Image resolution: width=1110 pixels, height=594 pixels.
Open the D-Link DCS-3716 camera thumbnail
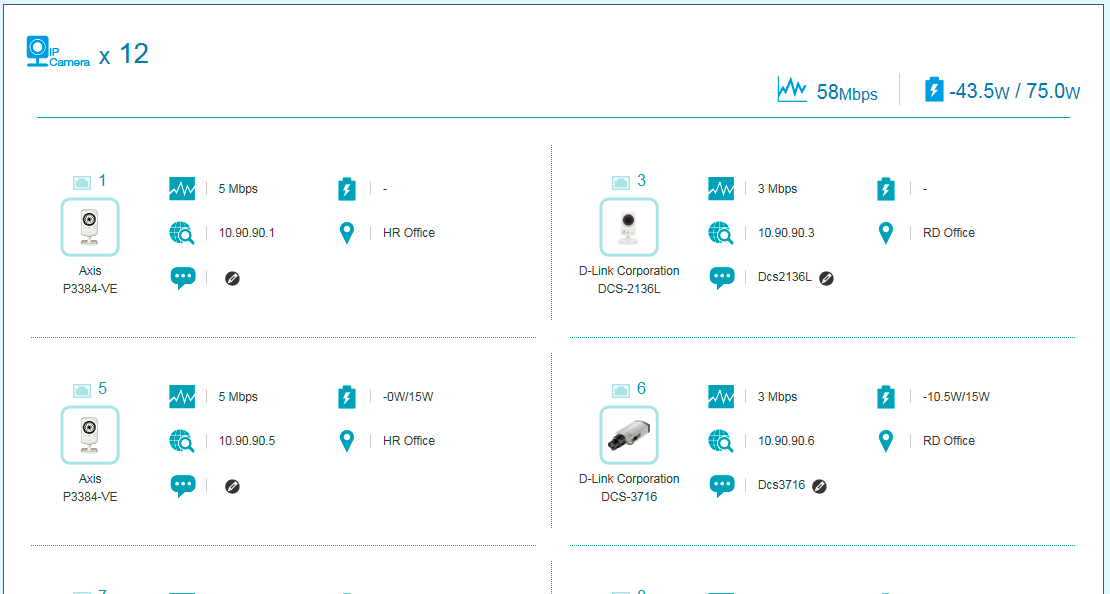pos(629,435)
